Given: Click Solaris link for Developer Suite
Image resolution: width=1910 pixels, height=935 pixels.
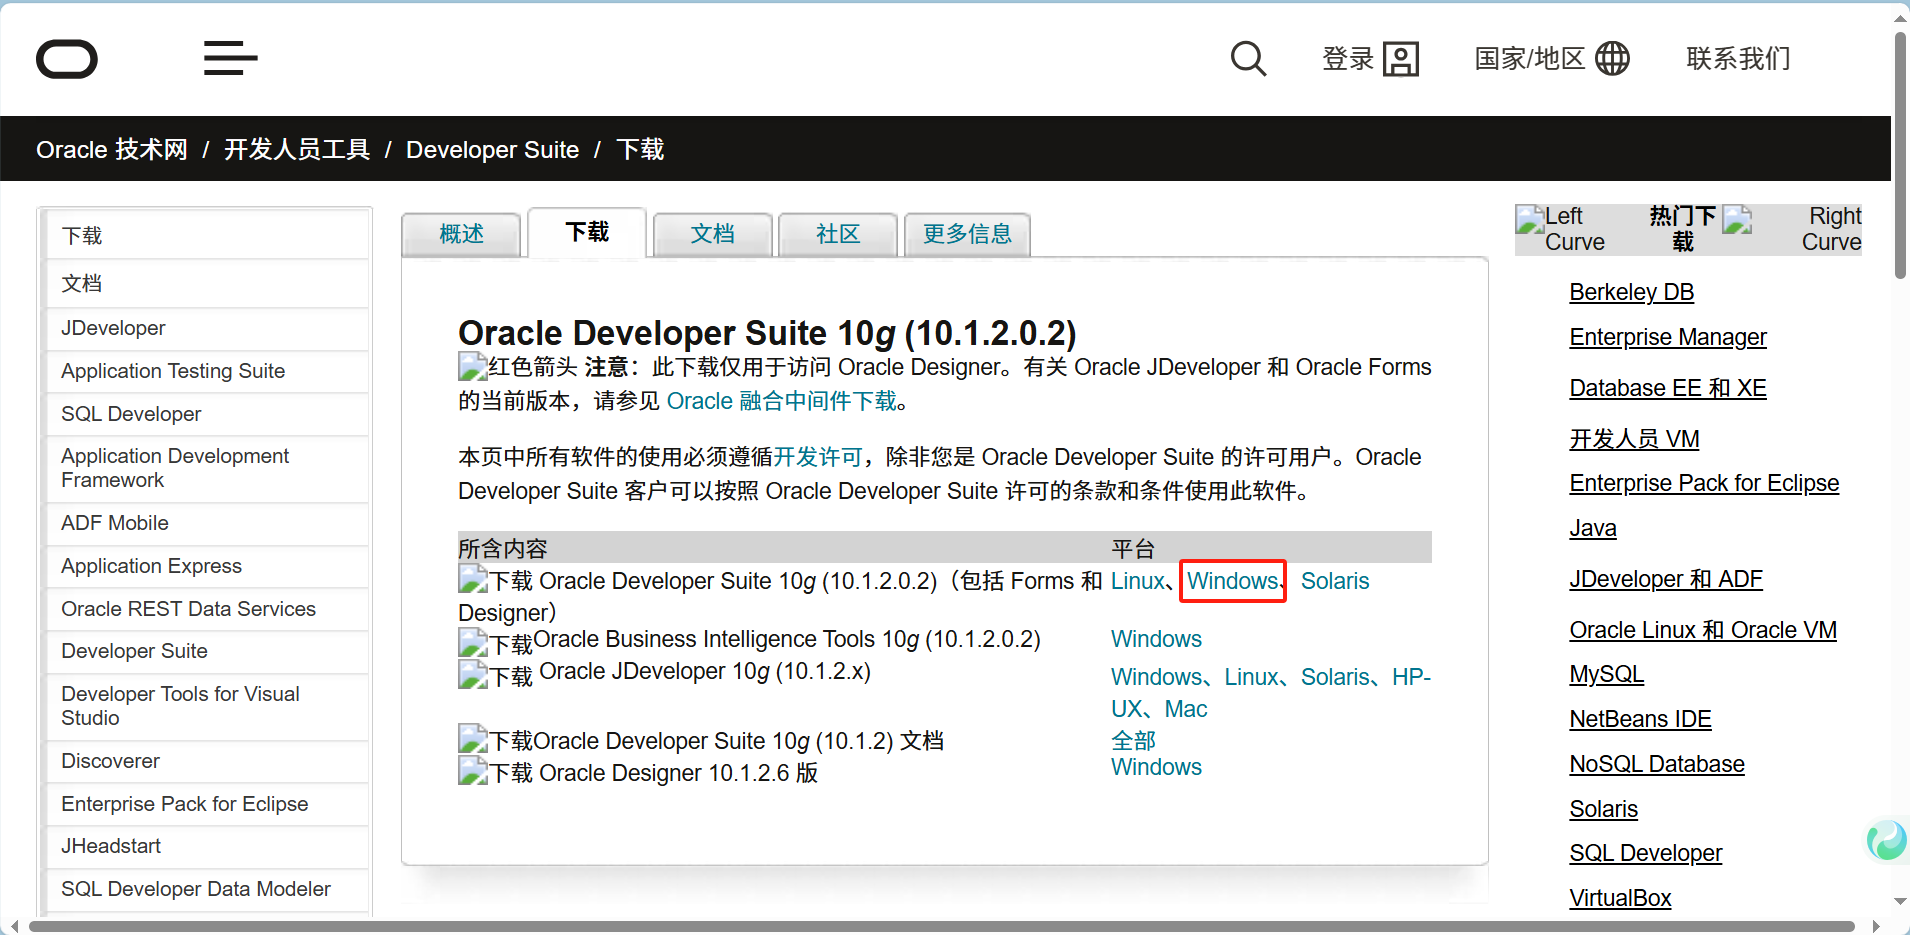Looking at the screenshot, I should [x=1335, y=581].
